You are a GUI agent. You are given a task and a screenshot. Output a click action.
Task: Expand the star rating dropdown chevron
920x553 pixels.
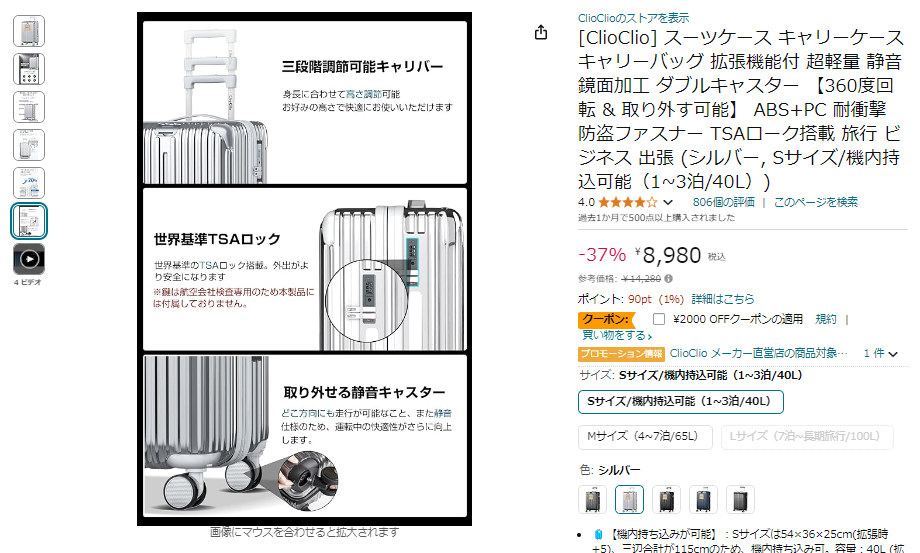click(668, 203)
